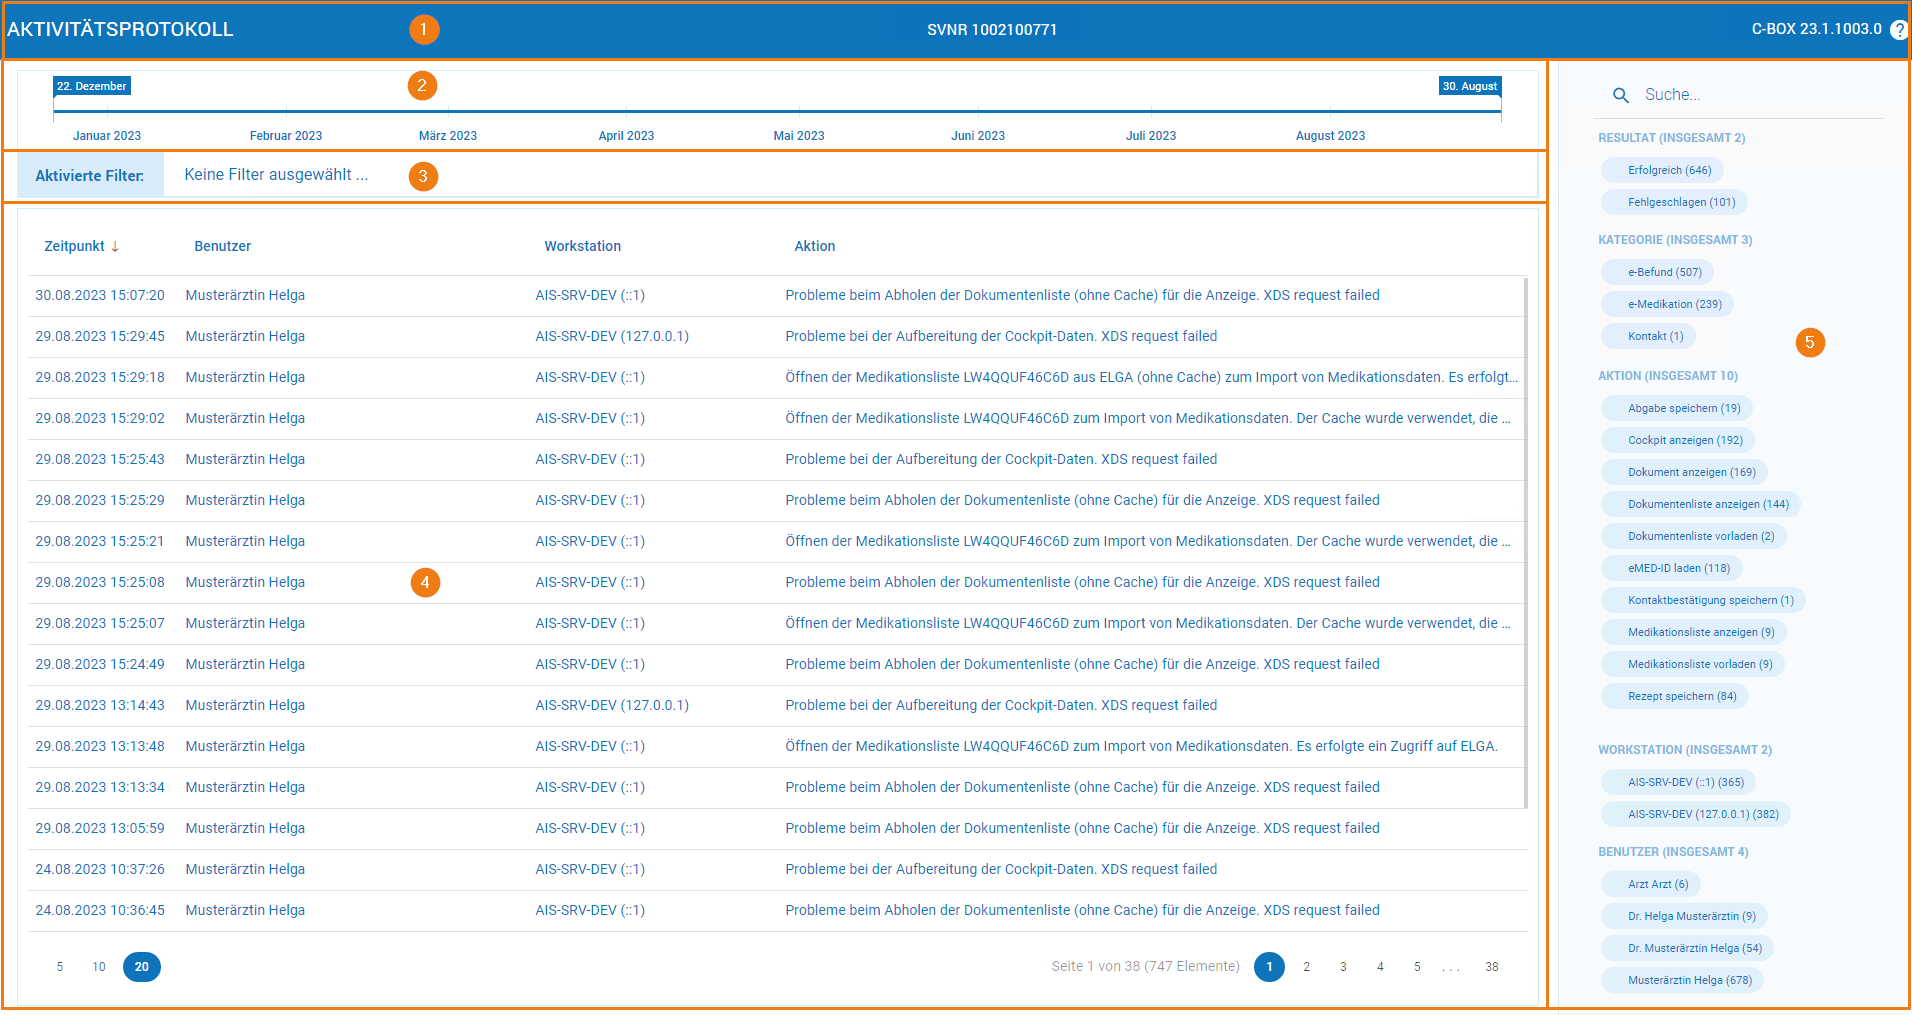Select the e-Medikation (239) filter chip
1912x1015 pixels.
(1667, 304)
